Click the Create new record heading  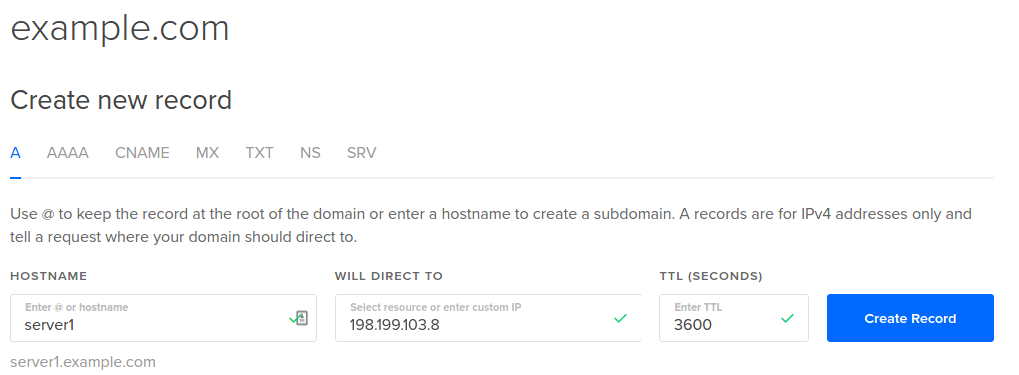(x=121, y=100)
